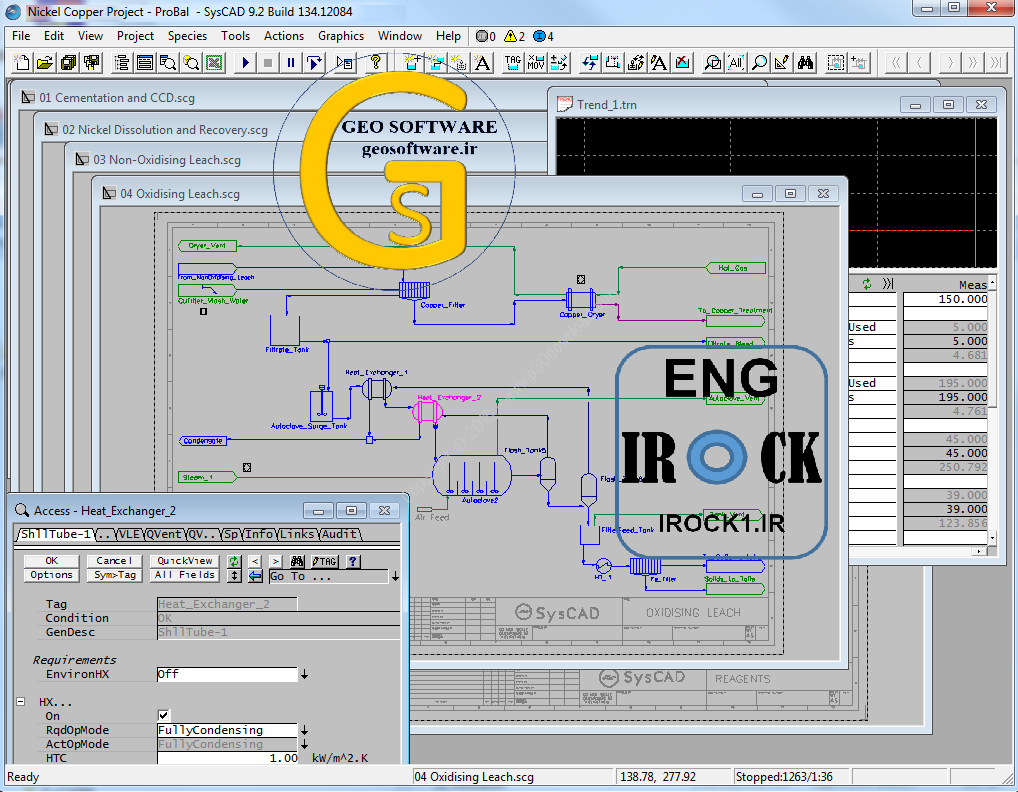The height and width of the screenshot is (792, 1018).
Task: Select the 03 Non-Oxidising Leach.scg window title
Action: [167, 160]
